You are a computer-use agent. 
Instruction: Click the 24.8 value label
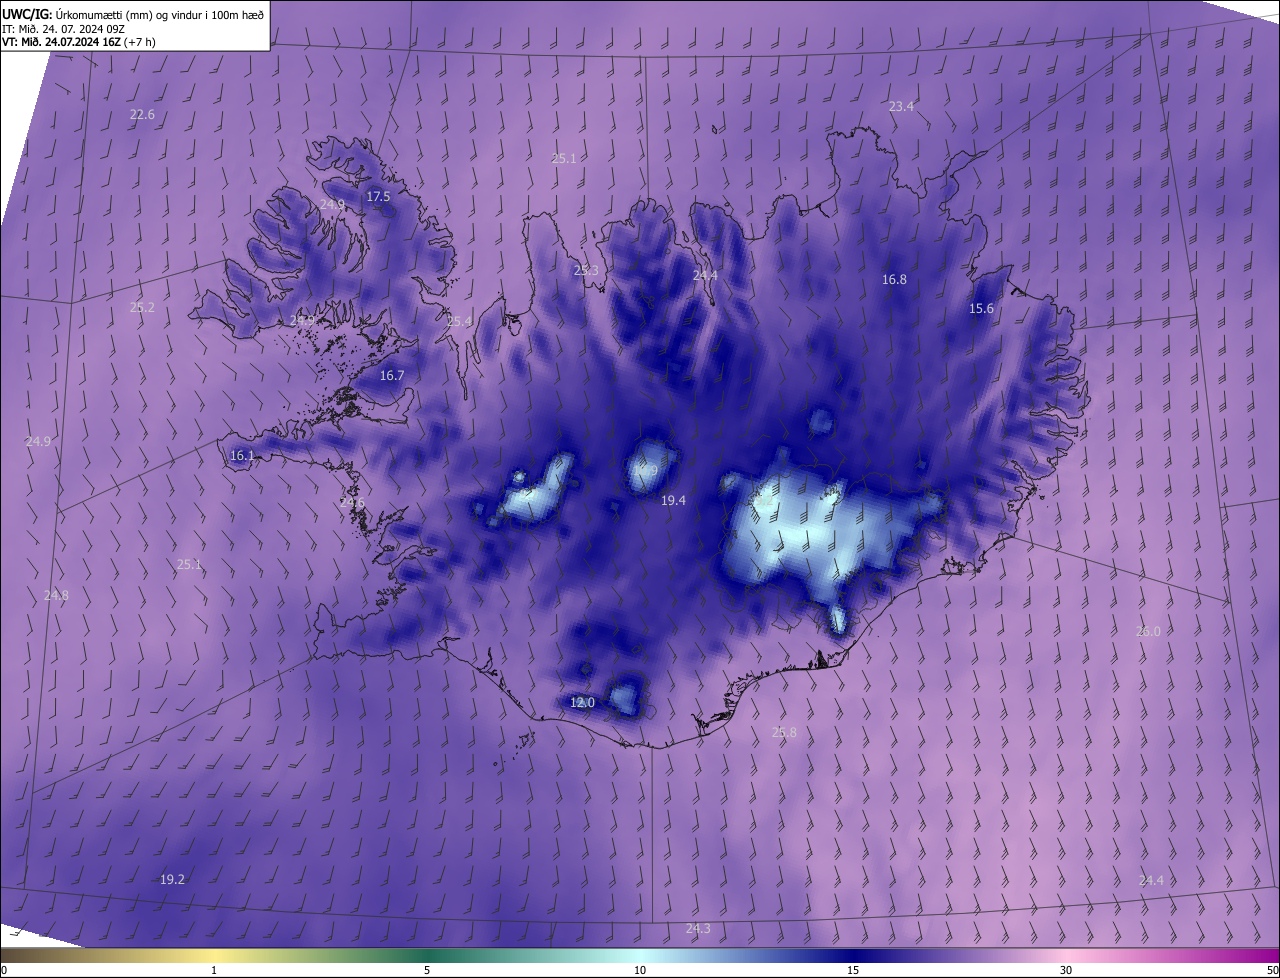click(56, 596)
